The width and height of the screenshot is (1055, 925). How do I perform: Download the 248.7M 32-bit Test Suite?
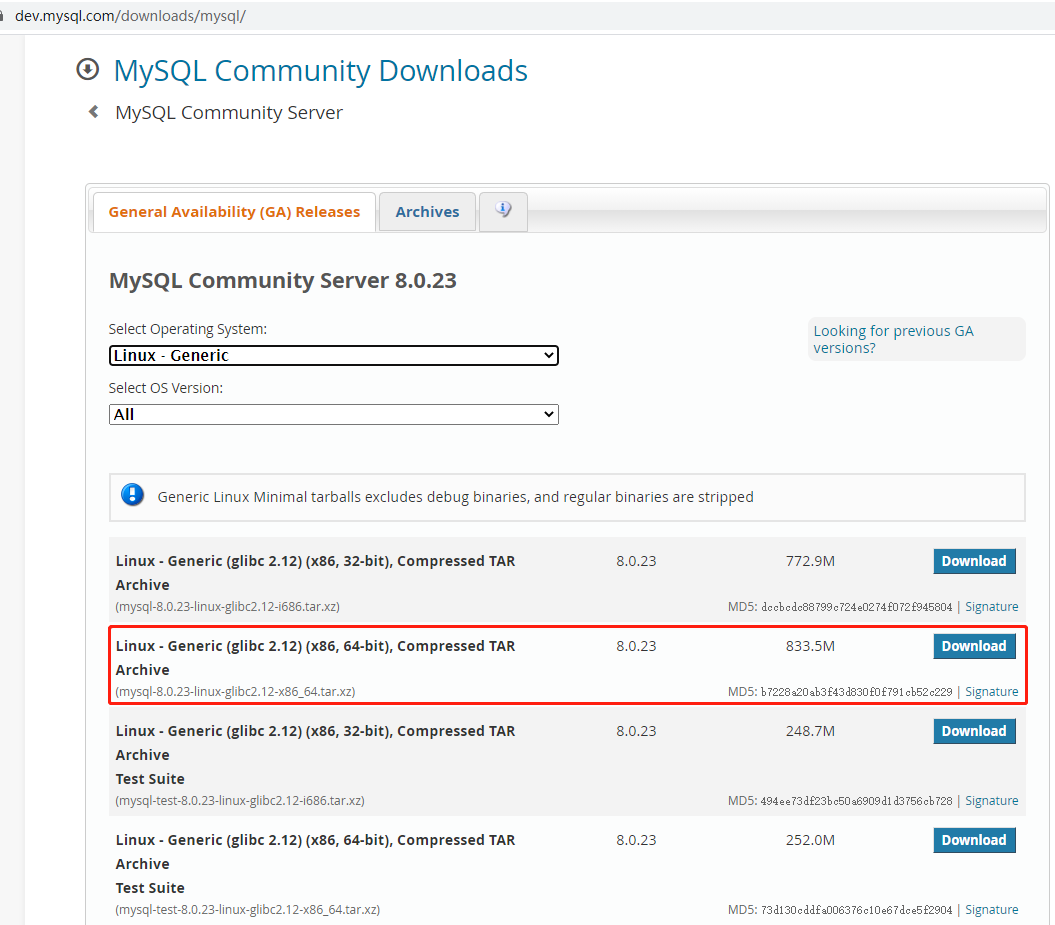tap(974, 731)
